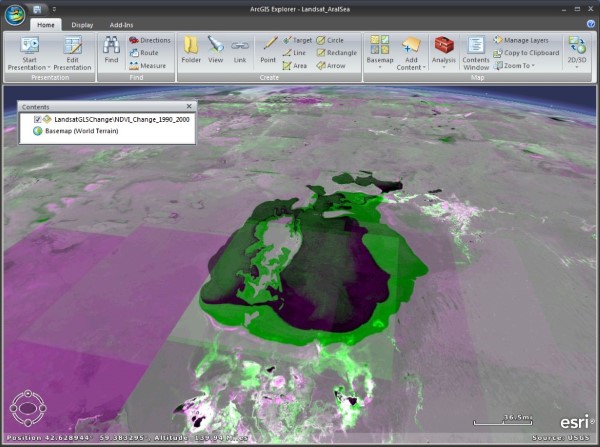Select the Target create tool

click(x=297, y=40)
